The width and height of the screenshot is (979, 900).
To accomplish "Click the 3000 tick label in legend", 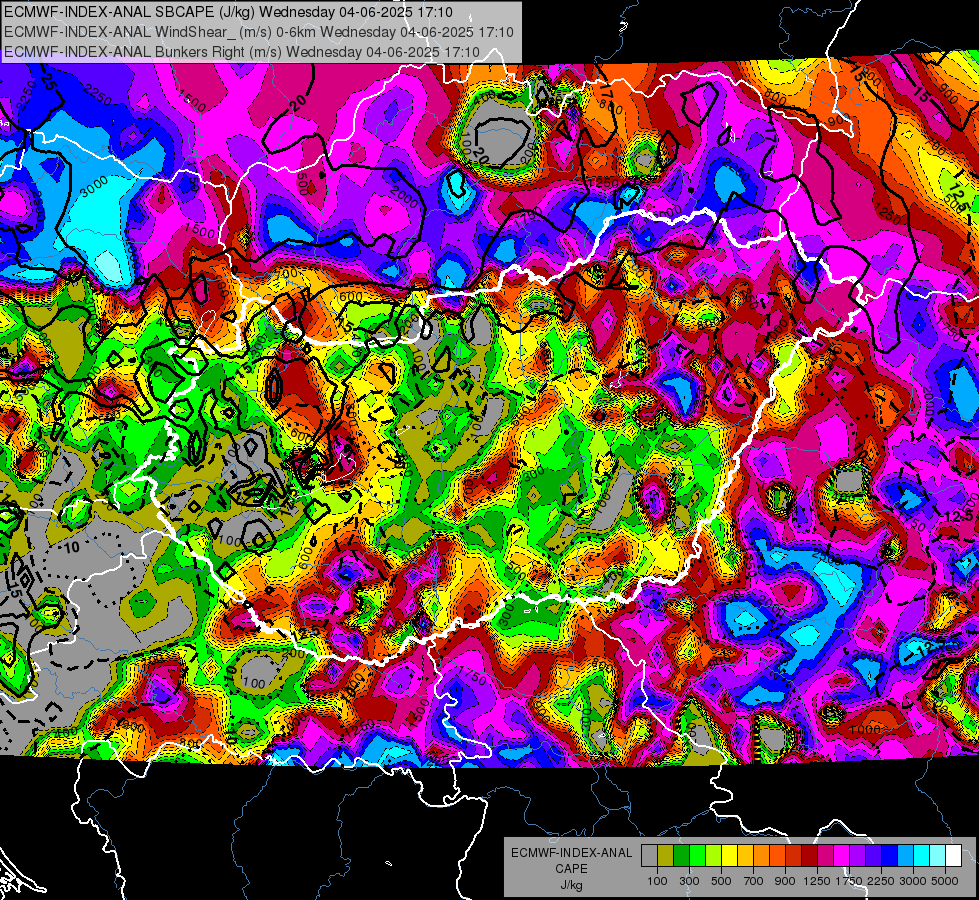I will pyautogui.click(x=913, y=881).
